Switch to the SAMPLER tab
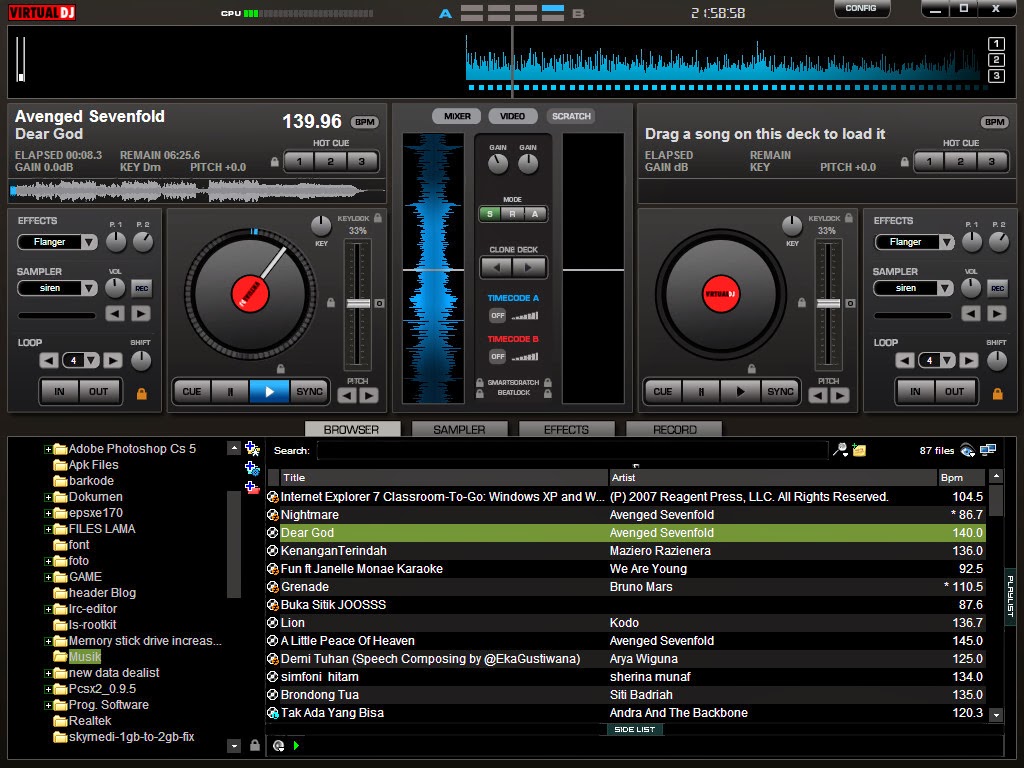The width and height of the screenshot is (1024, 768). 459,429
